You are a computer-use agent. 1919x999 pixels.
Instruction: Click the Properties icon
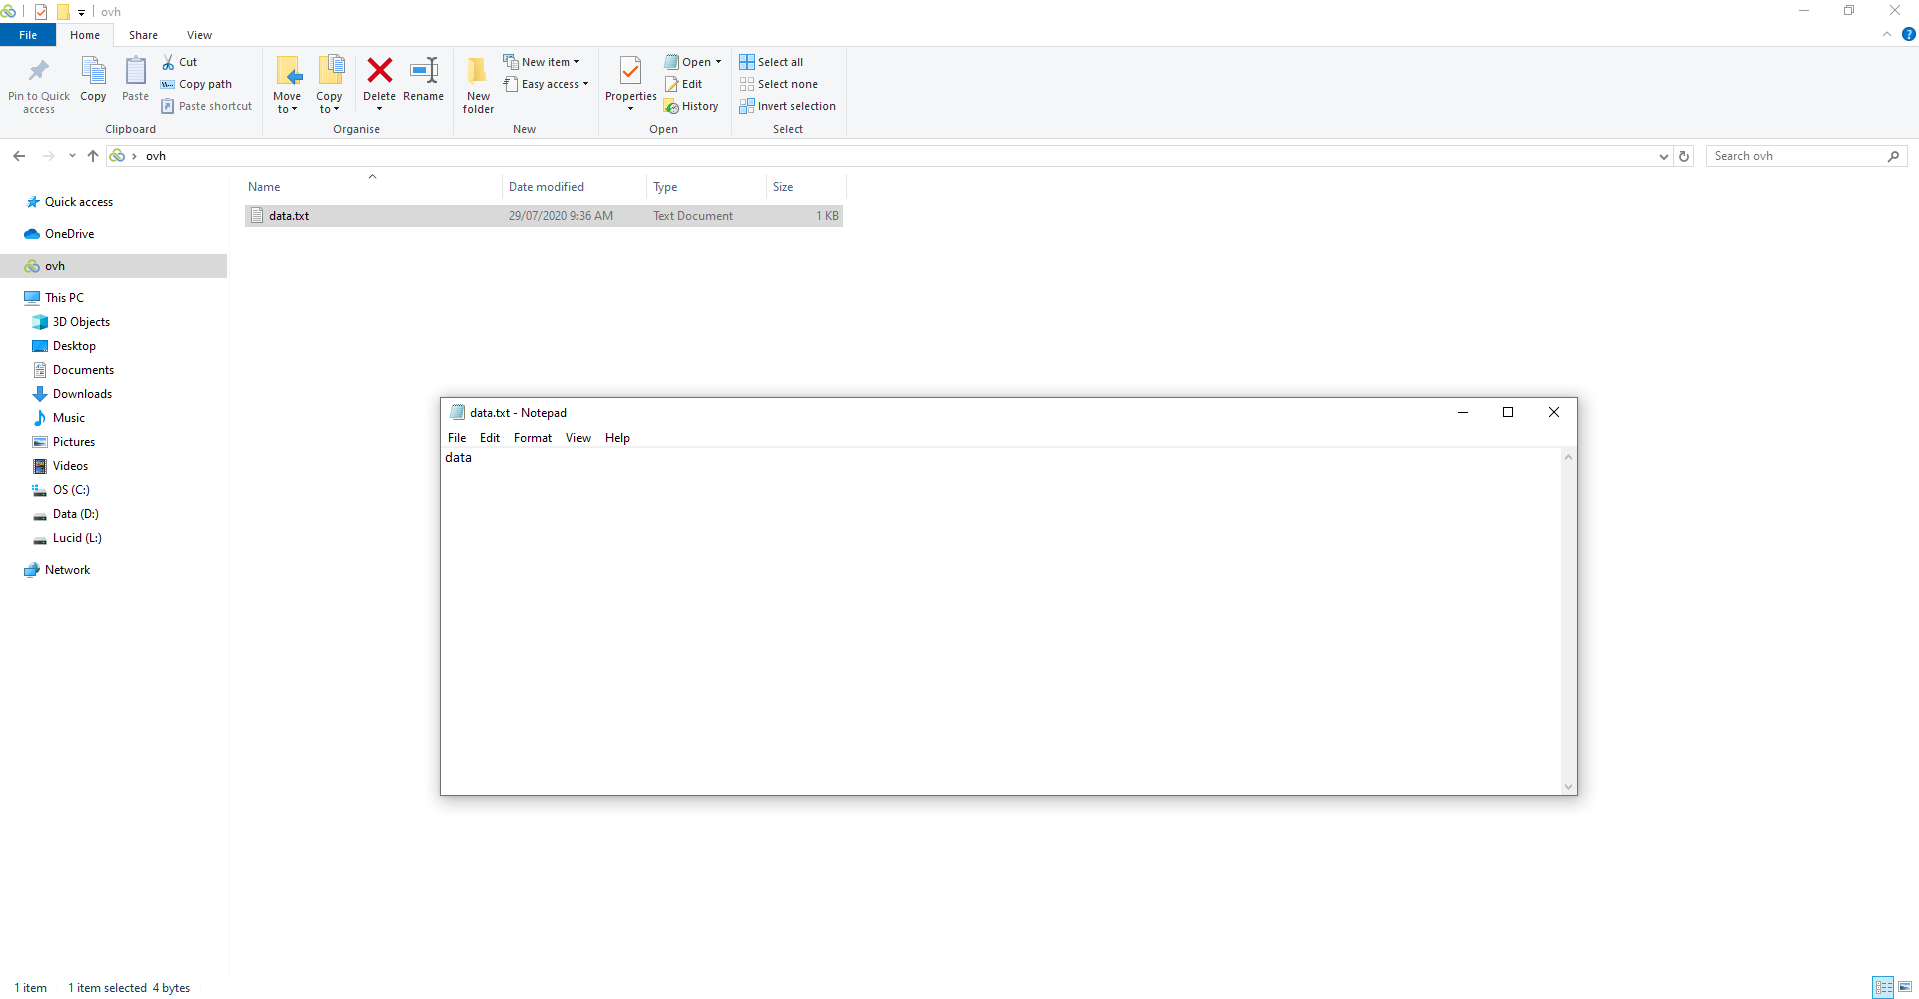pyautogui.click(x=631, y=72)
